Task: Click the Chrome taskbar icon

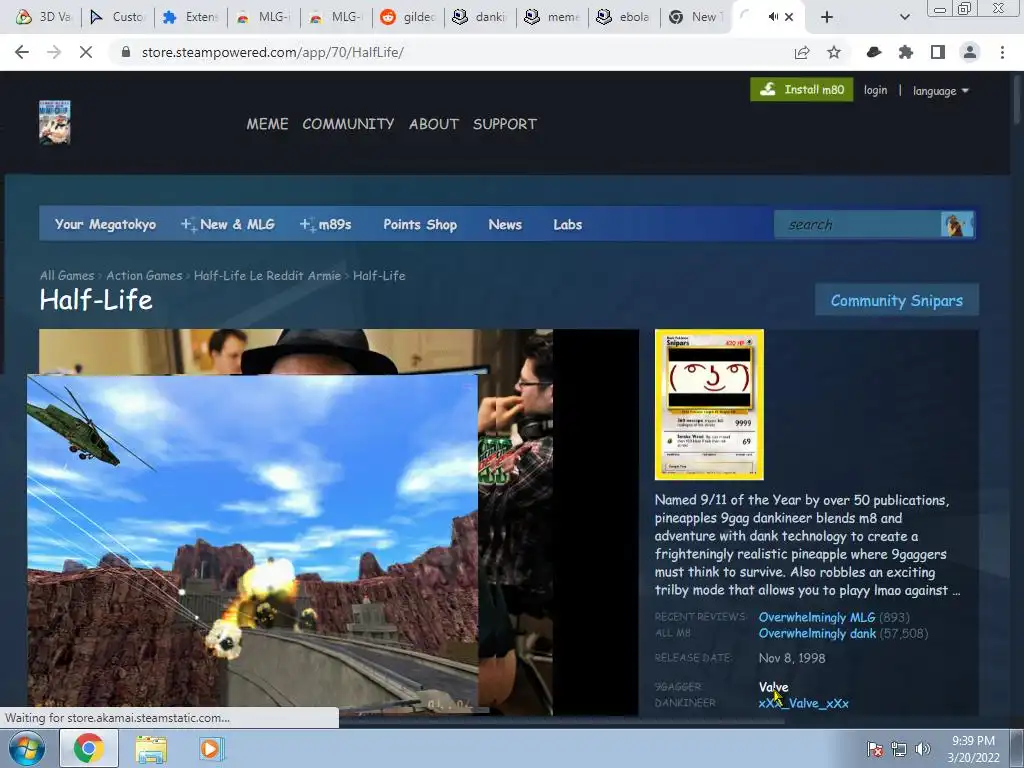Action: click(x=89, y=748)
